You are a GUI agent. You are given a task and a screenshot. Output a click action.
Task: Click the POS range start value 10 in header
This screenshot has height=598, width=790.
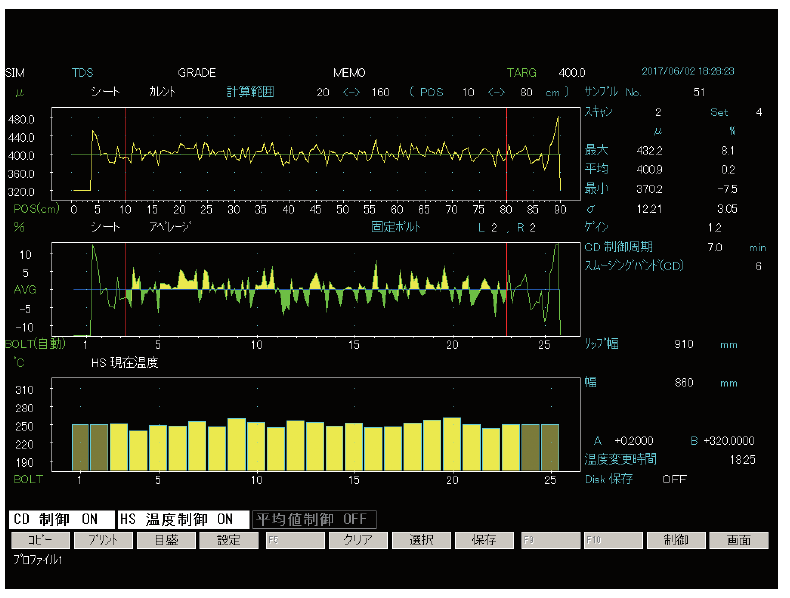468,92
